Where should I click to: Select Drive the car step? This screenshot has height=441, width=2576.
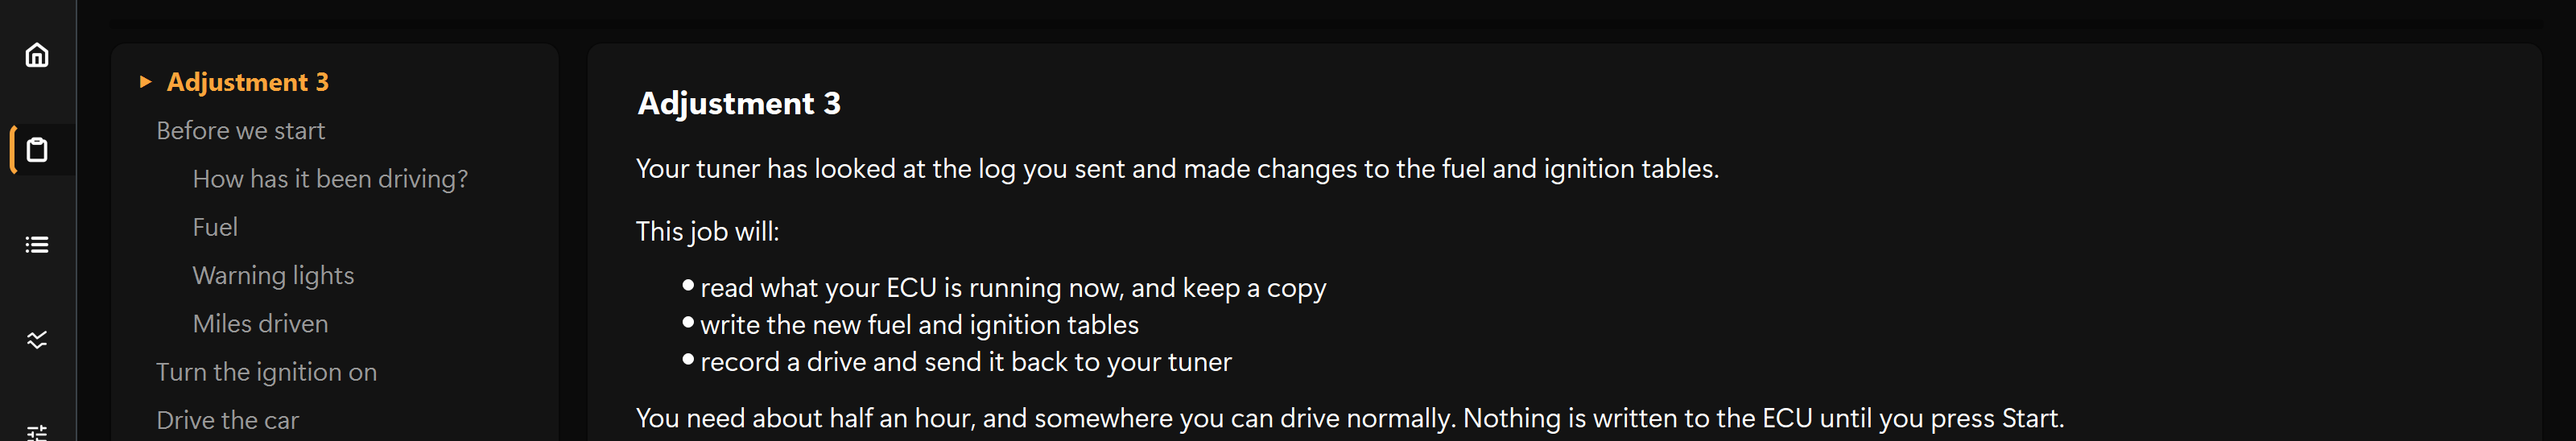tap(227, 420)
